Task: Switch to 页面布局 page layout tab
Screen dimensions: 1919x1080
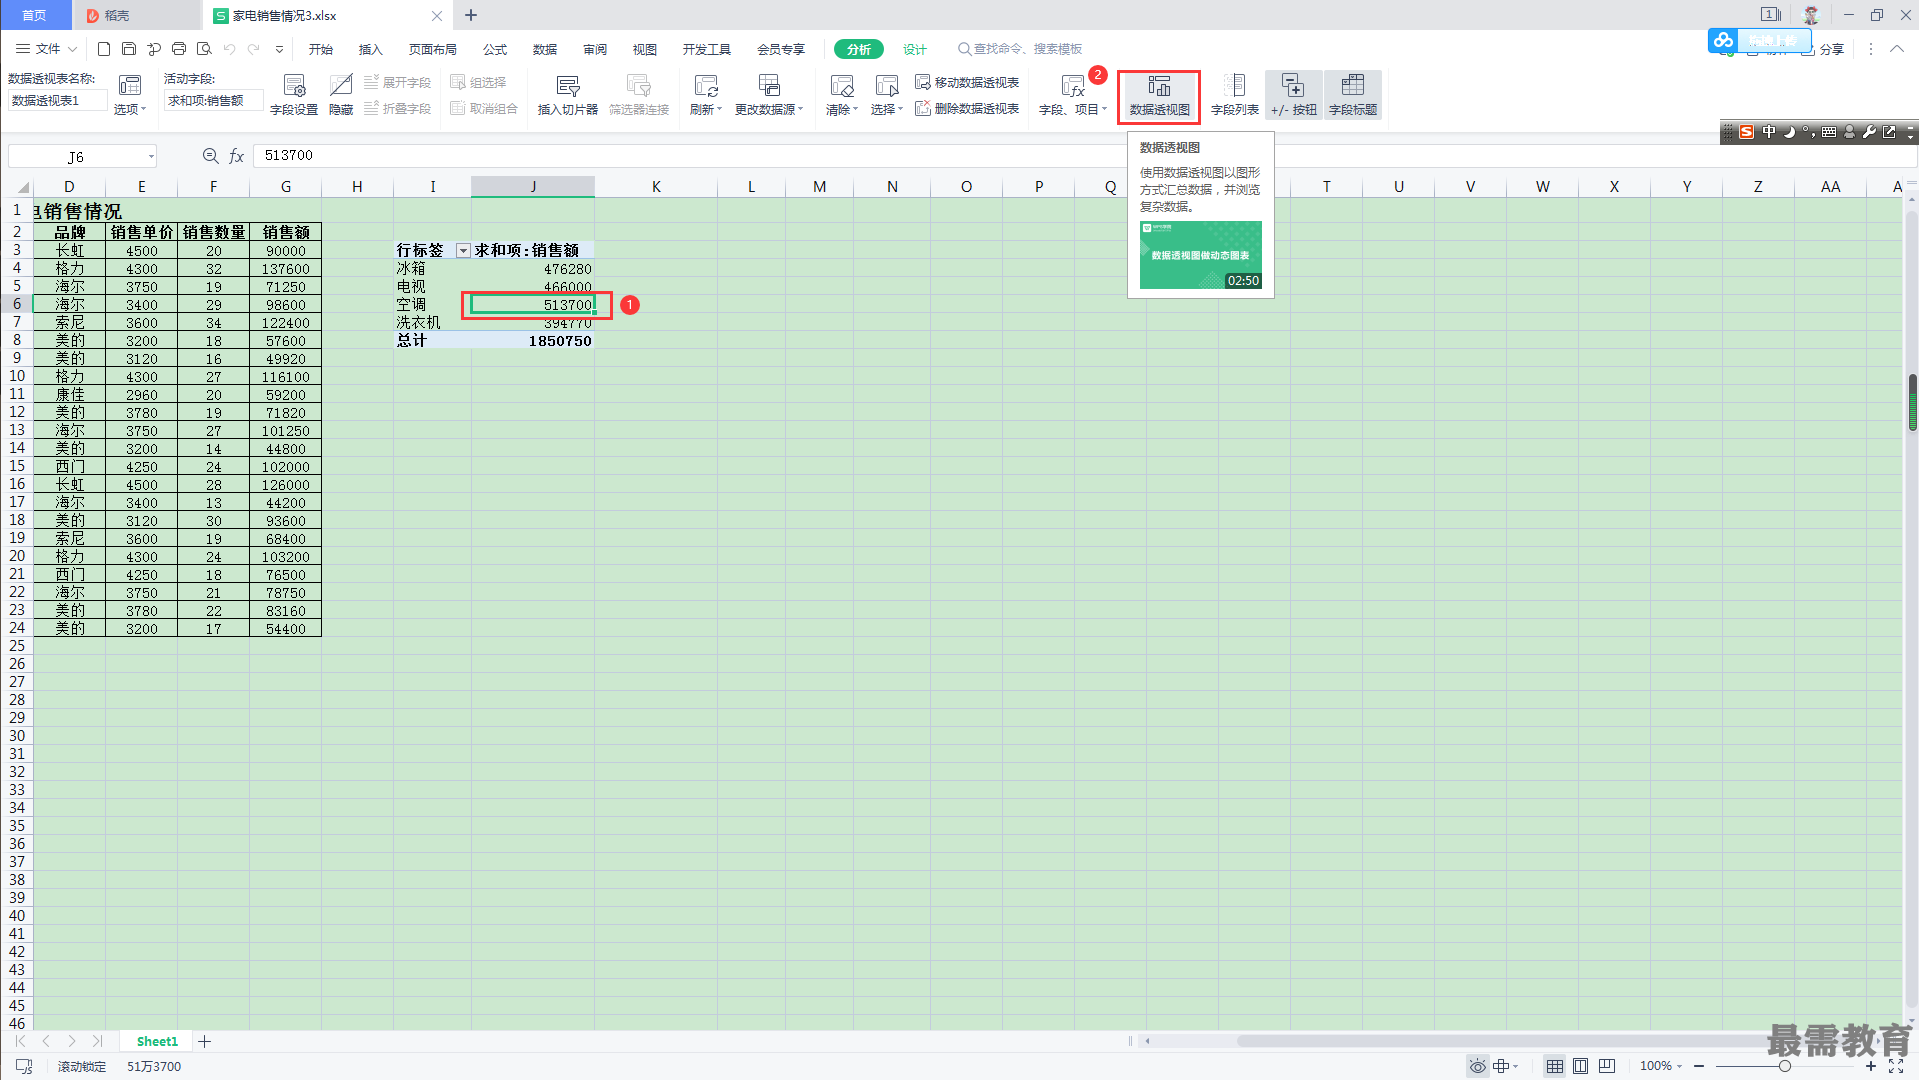Action: (433, 49)
